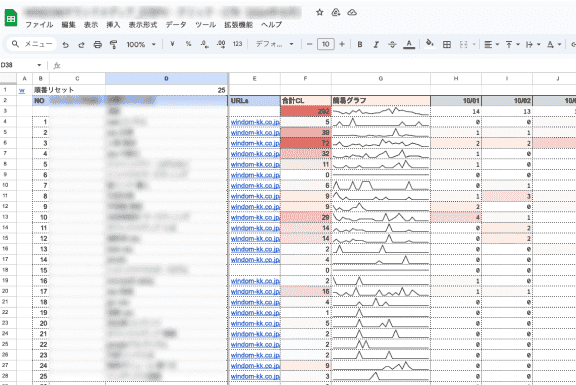Viewport: 576px width, 385px height.
Task: Click the redo arrow icon
Action: (81, 44)
